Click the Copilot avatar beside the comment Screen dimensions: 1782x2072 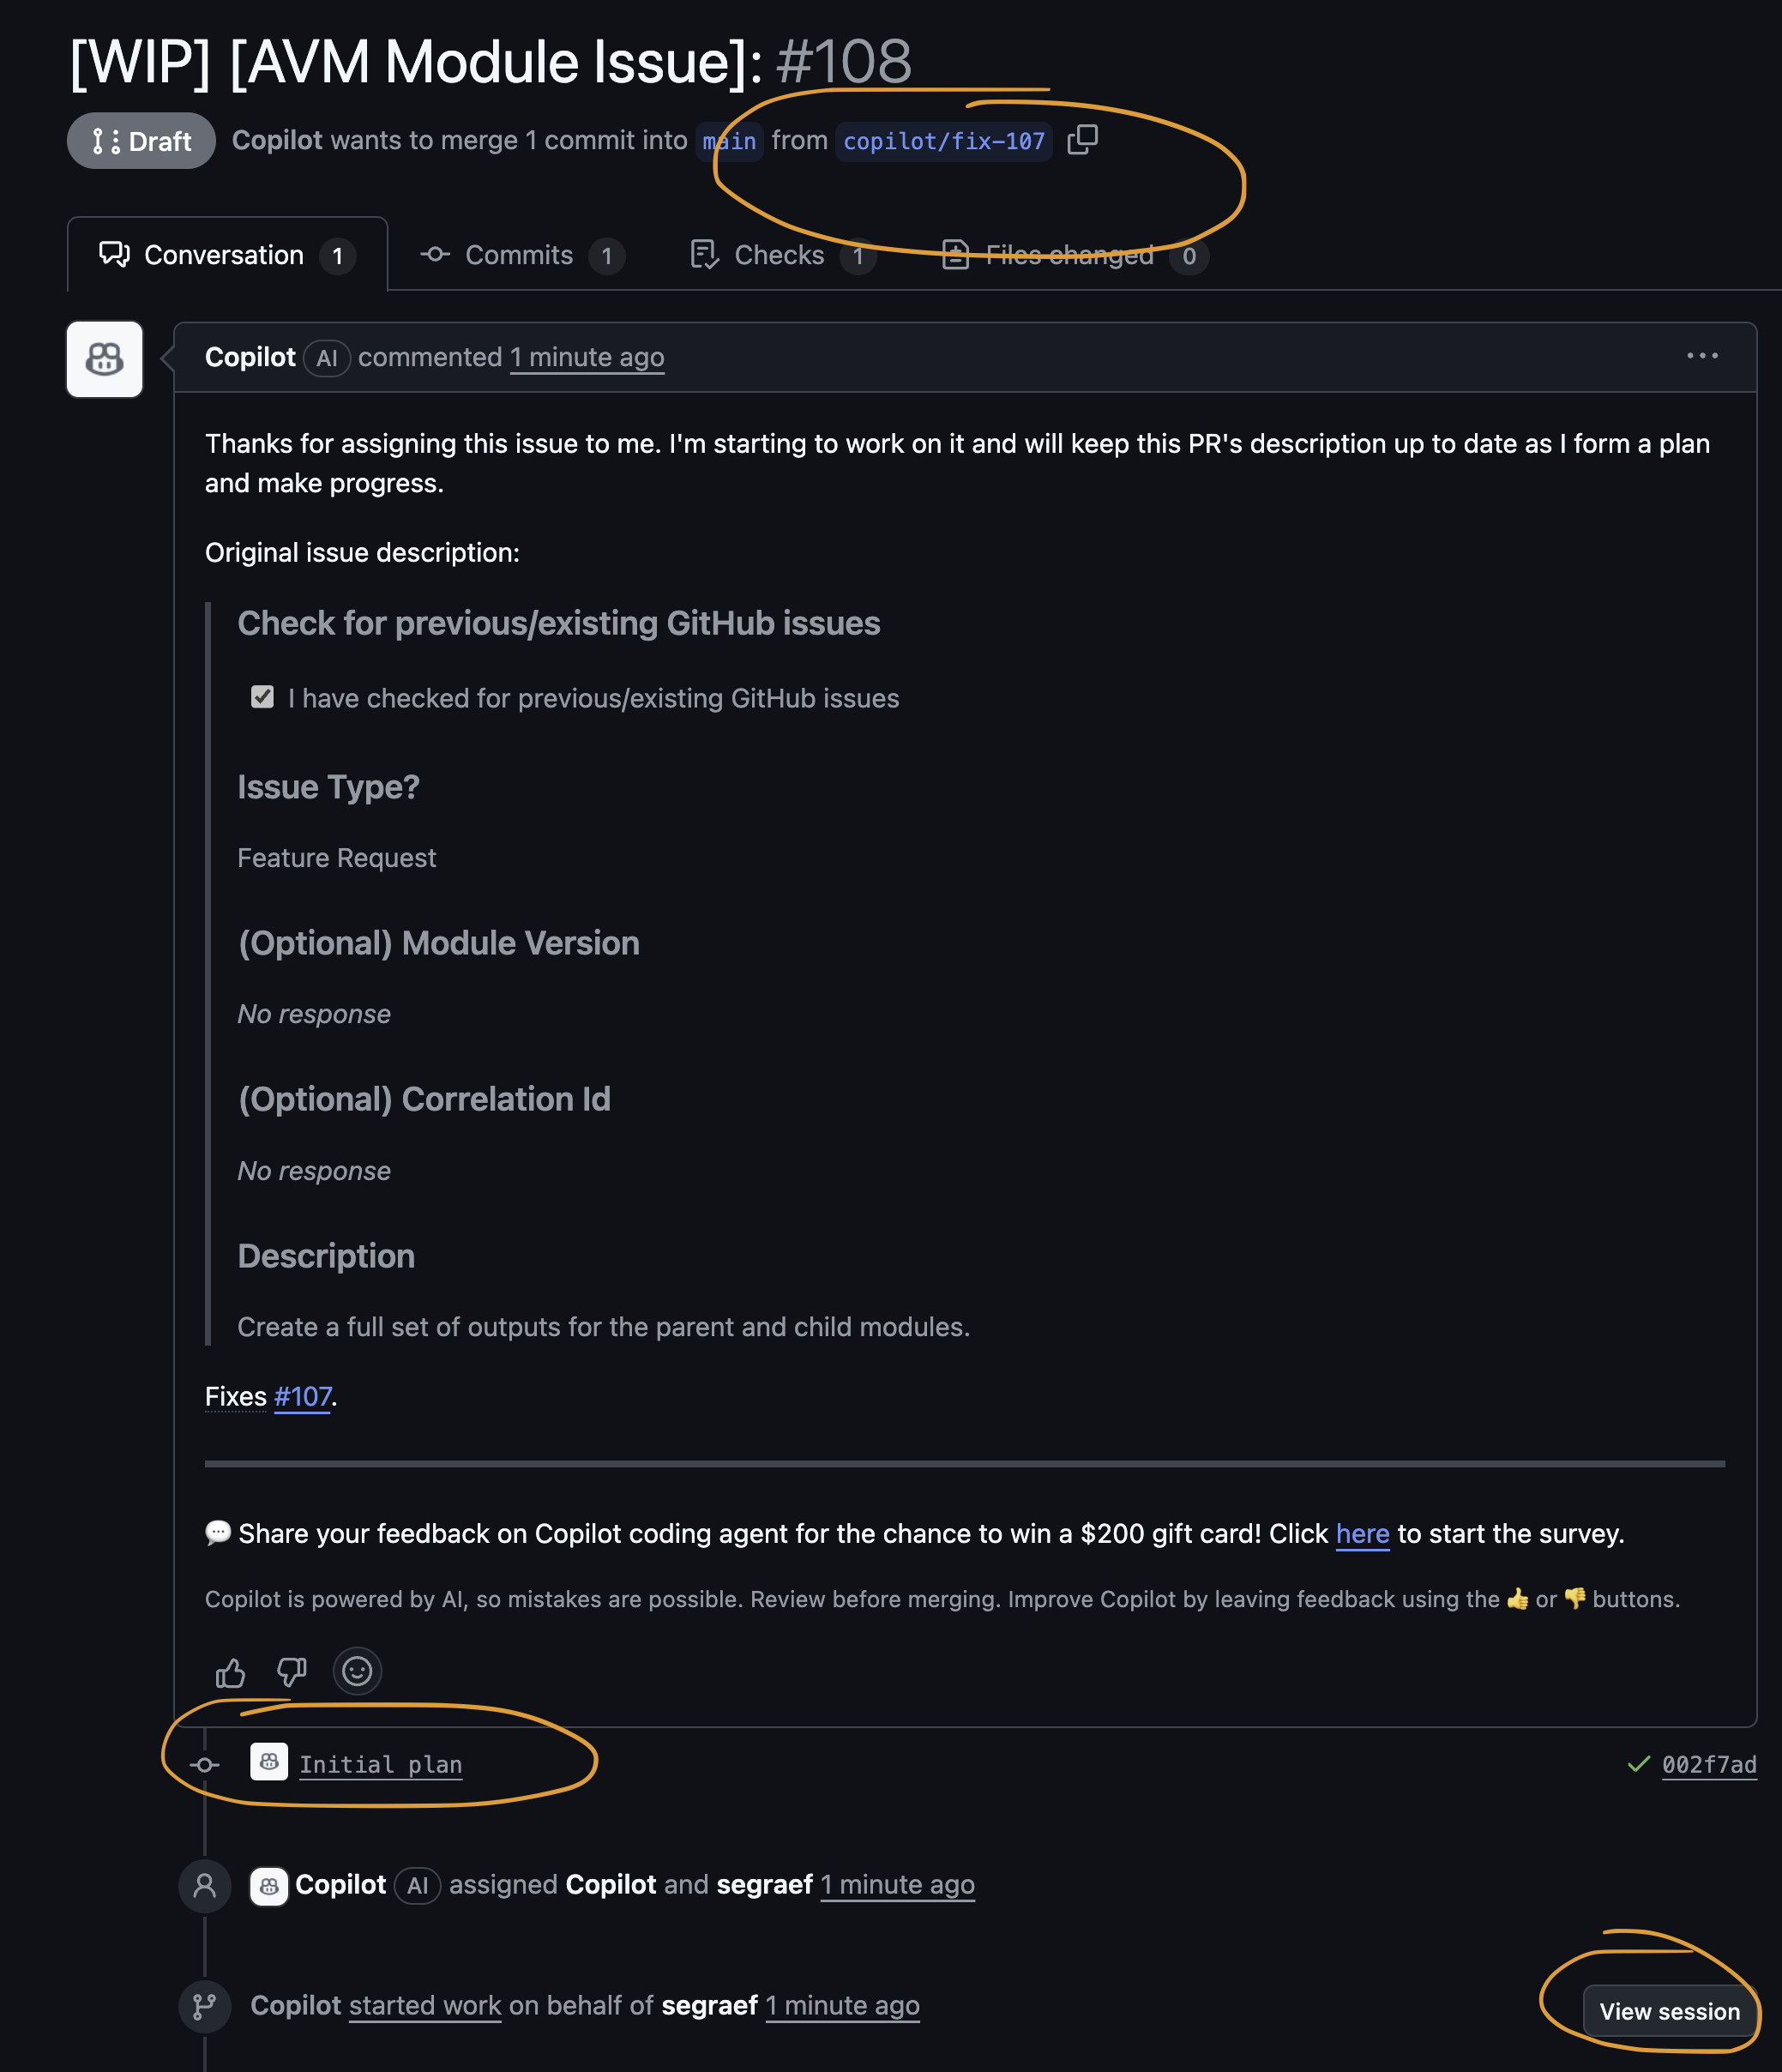tap(103, 360)
